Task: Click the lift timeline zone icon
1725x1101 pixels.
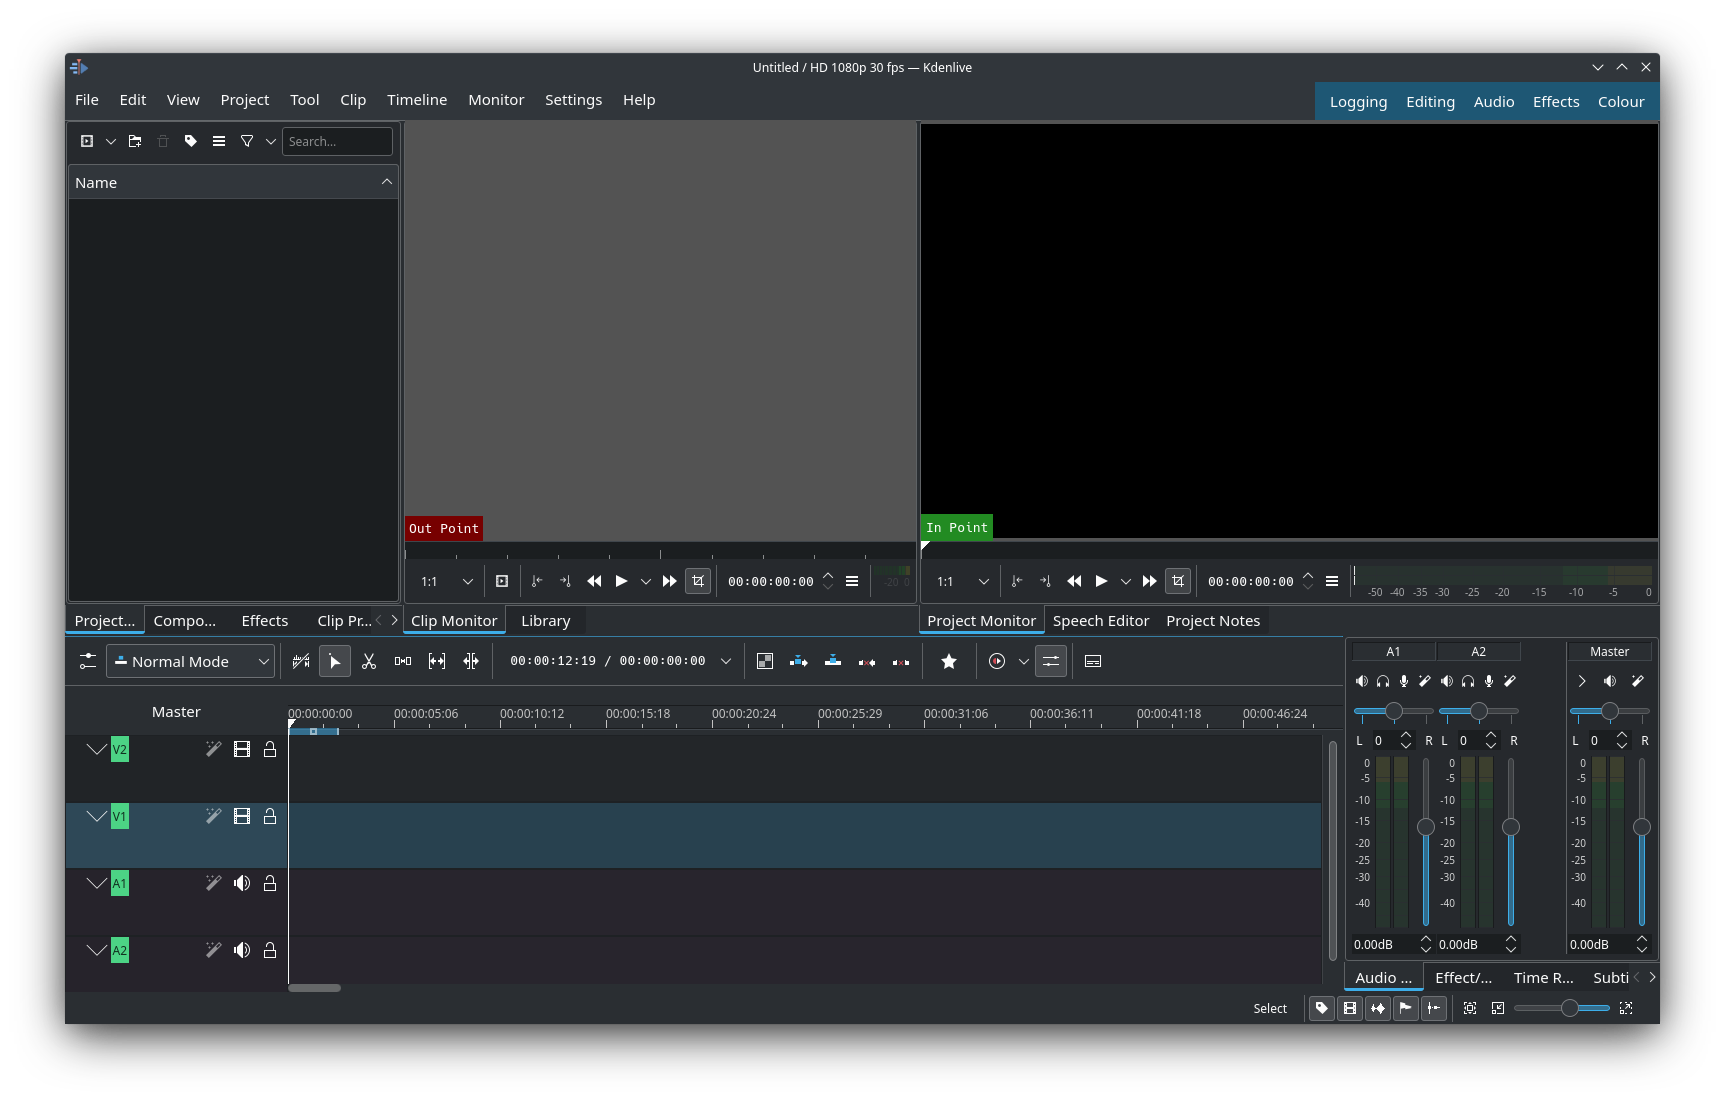Action: tap(901, 661)
